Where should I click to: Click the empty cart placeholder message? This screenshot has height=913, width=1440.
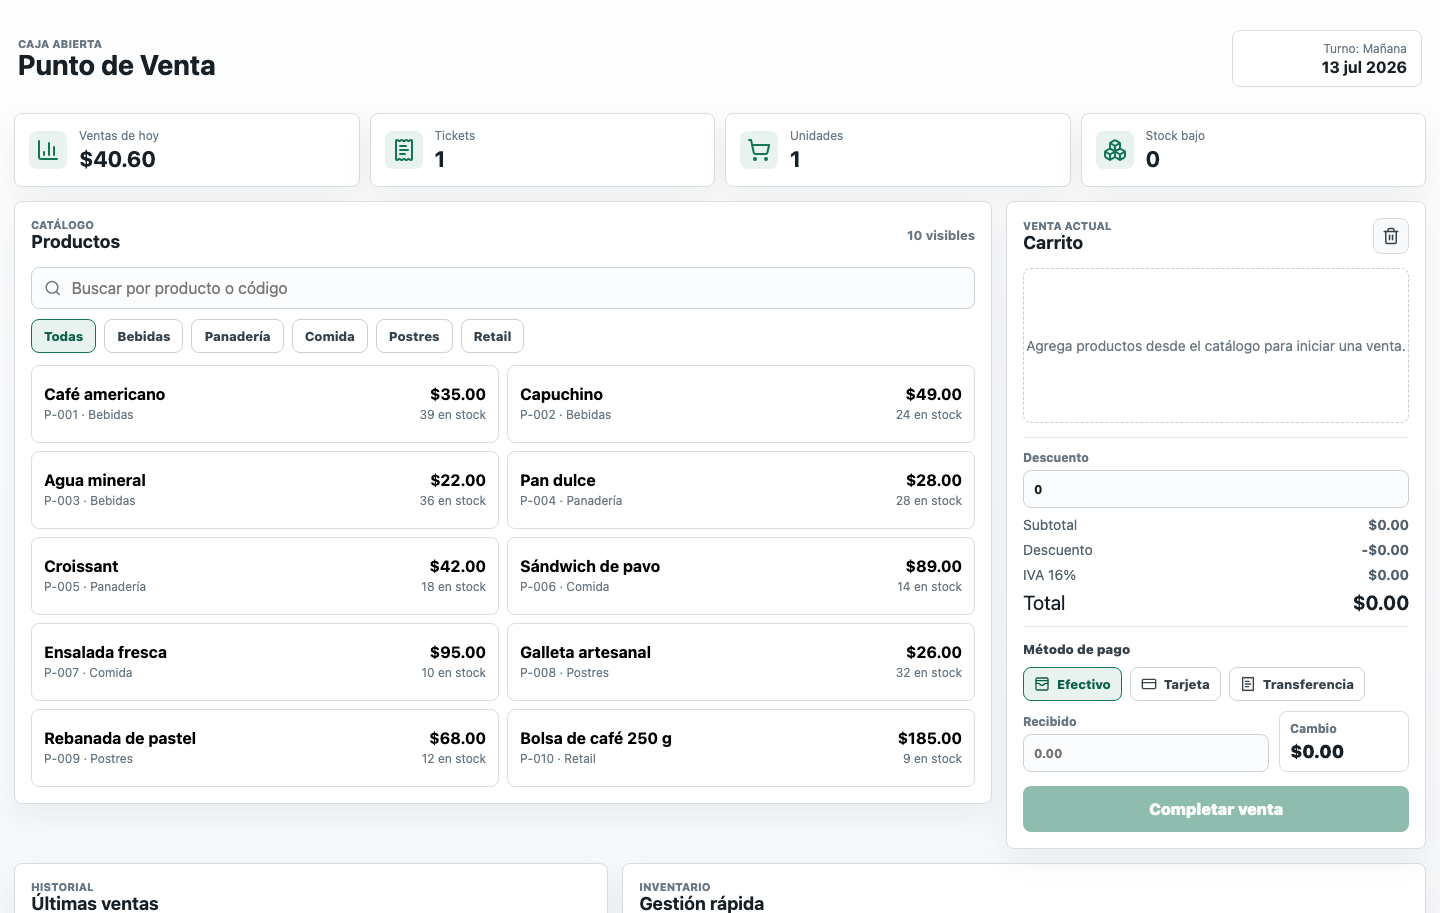(x=1215, y=346)
